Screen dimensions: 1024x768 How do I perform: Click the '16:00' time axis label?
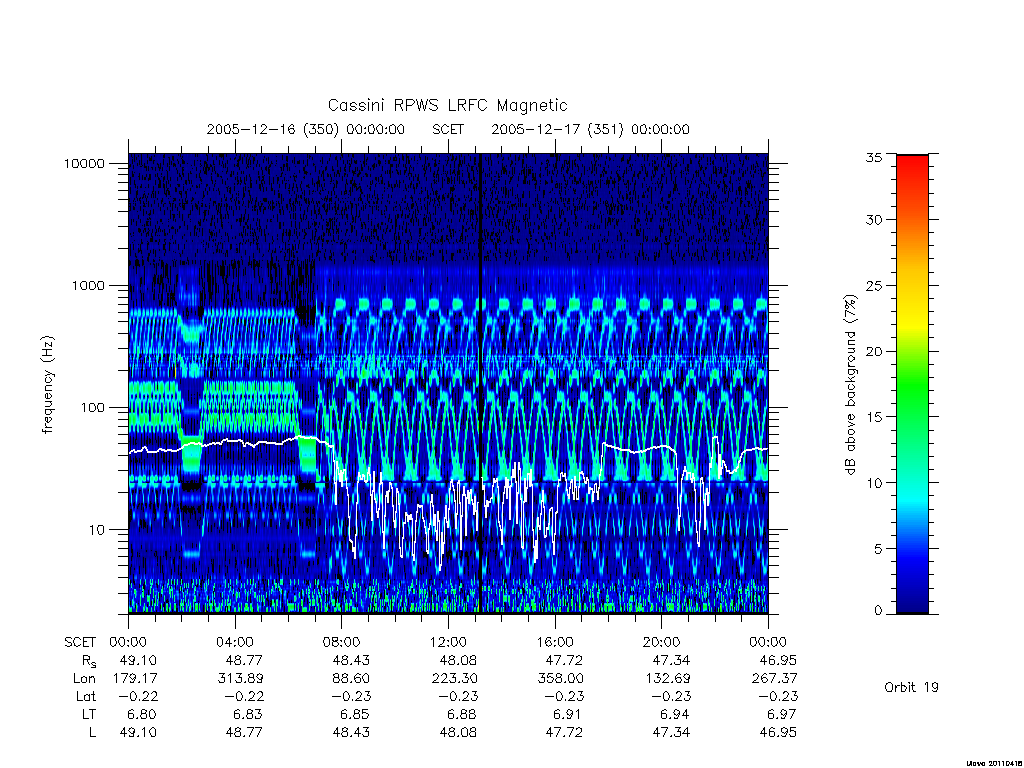(x=554, y=642)
